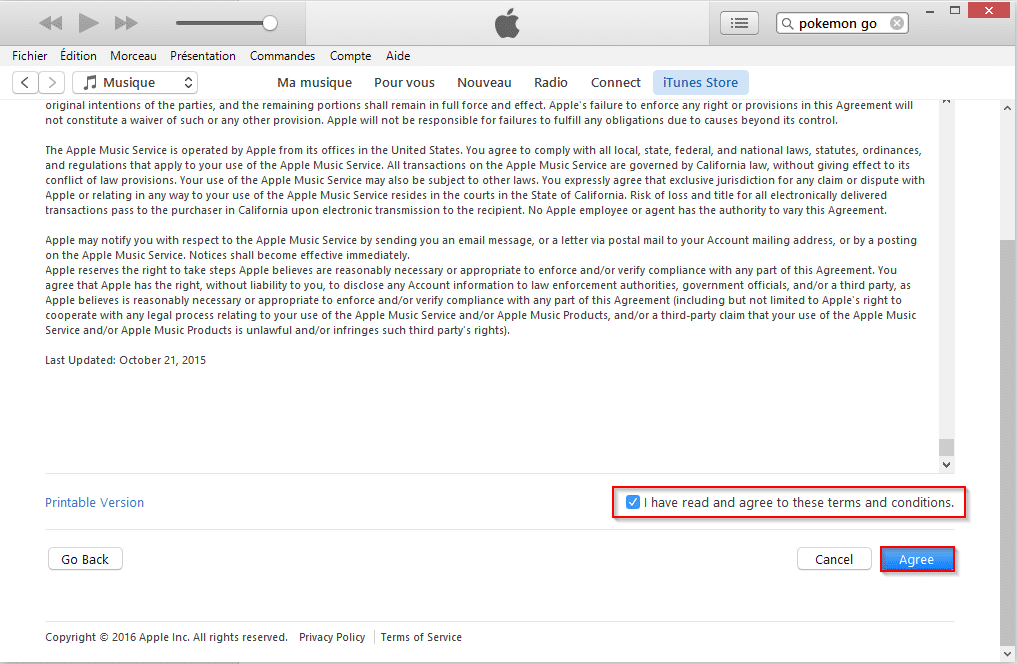This screenshot has height=664, width=1017.
Task: Open the Musique media type dropdown
Action: 135,82
